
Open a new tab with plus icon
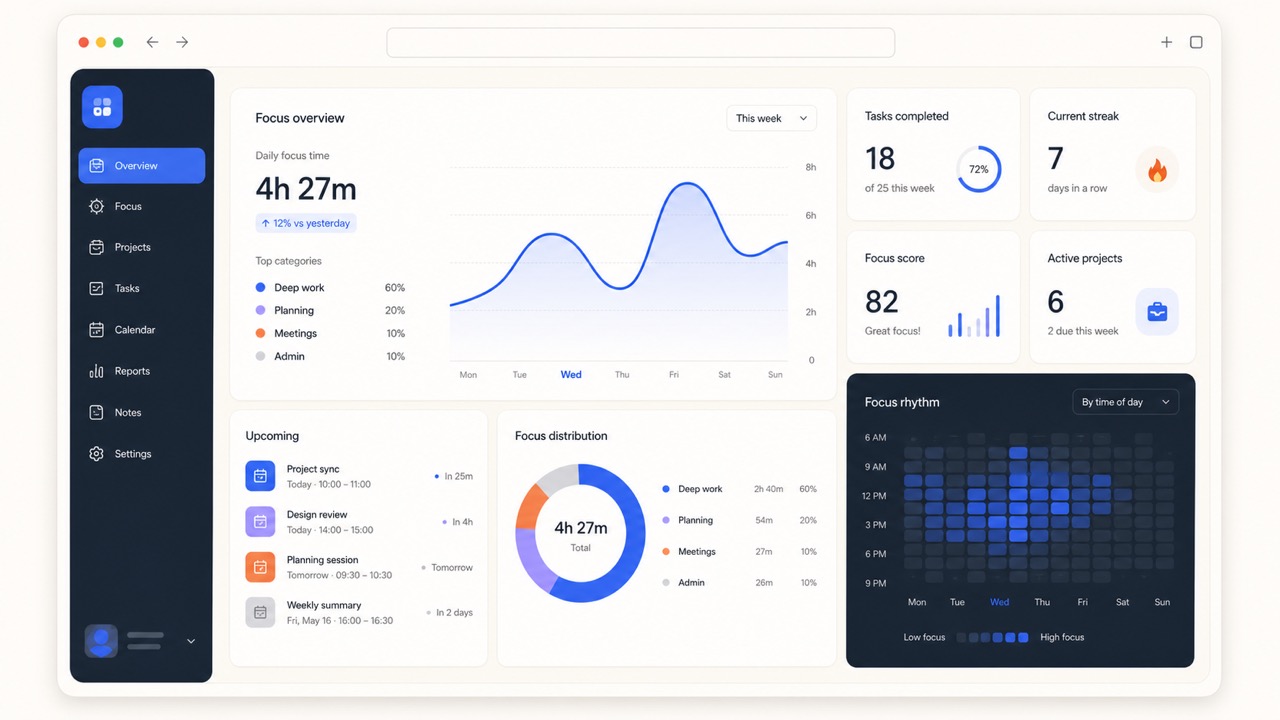[1166, 42]
